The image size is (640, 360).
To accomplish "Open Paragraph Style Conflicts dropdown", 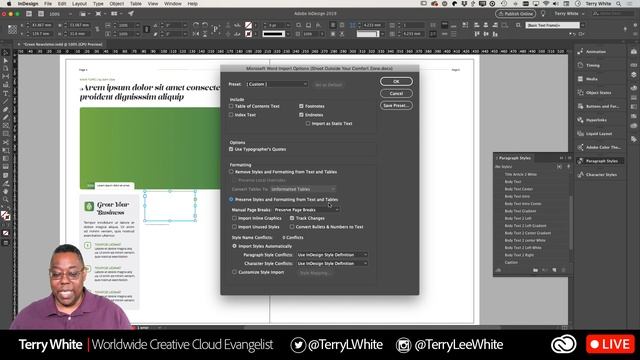I will coord(332,255).
